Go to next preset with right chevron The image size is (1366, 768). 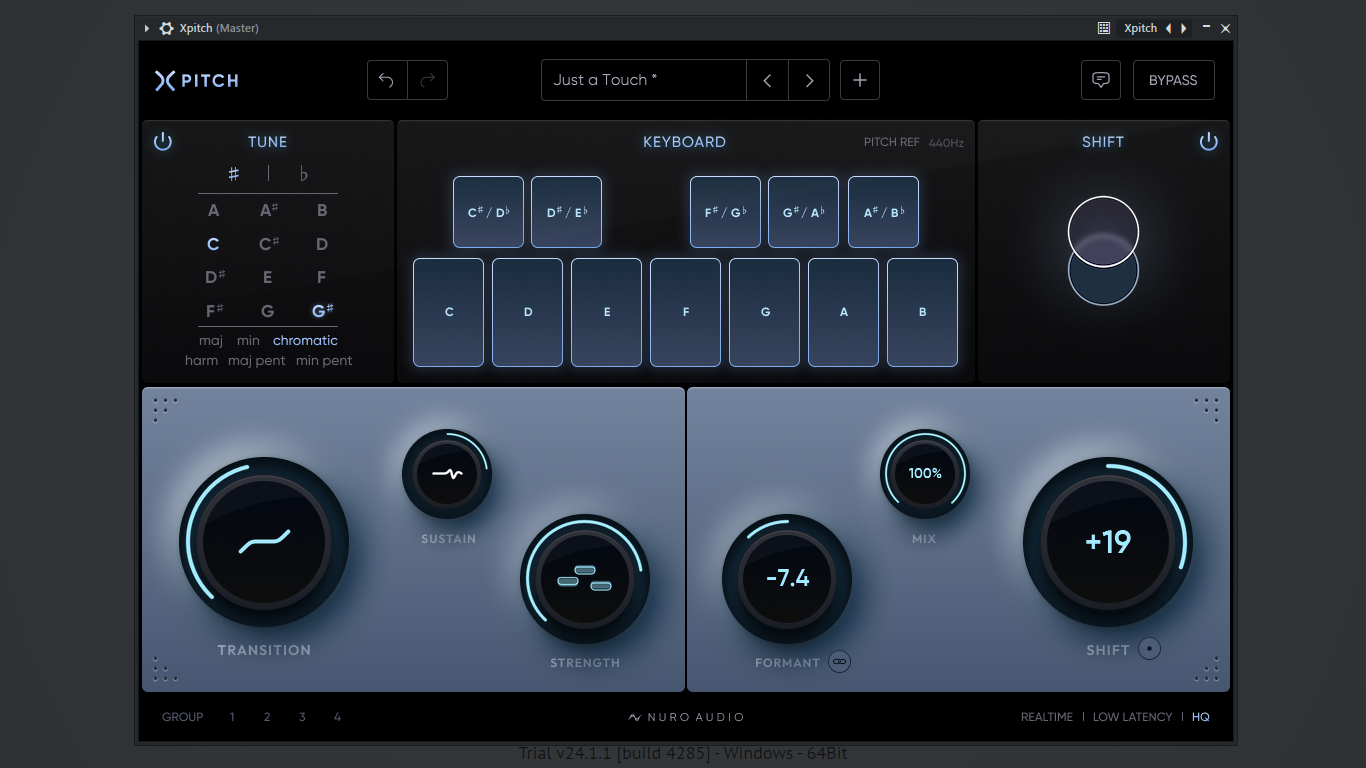(x=809, y=80)
